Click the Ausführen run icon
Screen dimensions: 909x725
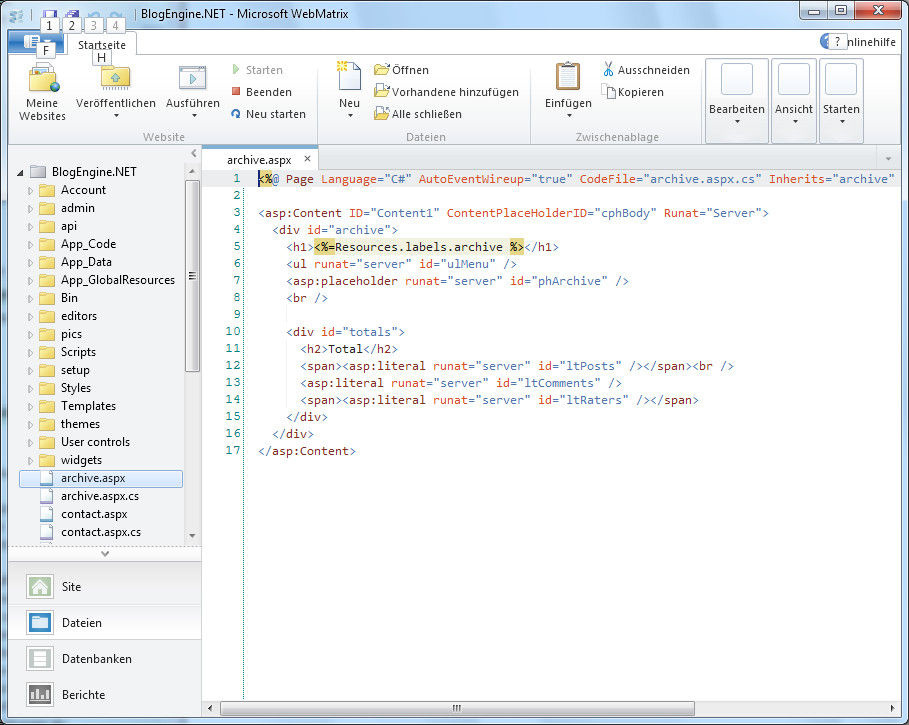coord(192,78)
